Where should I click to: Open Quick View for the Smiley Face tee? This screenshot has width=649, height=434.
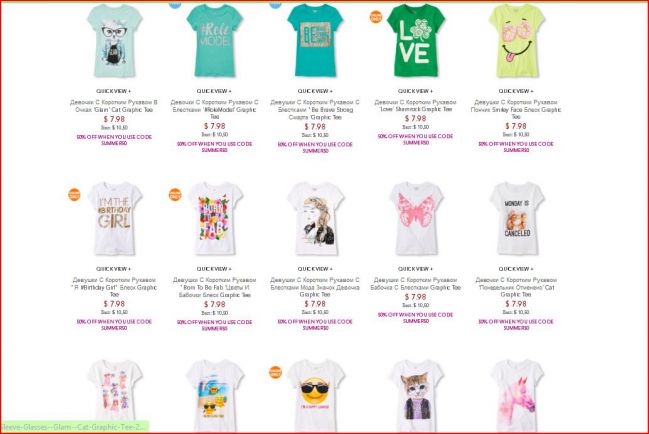[516, 91]
